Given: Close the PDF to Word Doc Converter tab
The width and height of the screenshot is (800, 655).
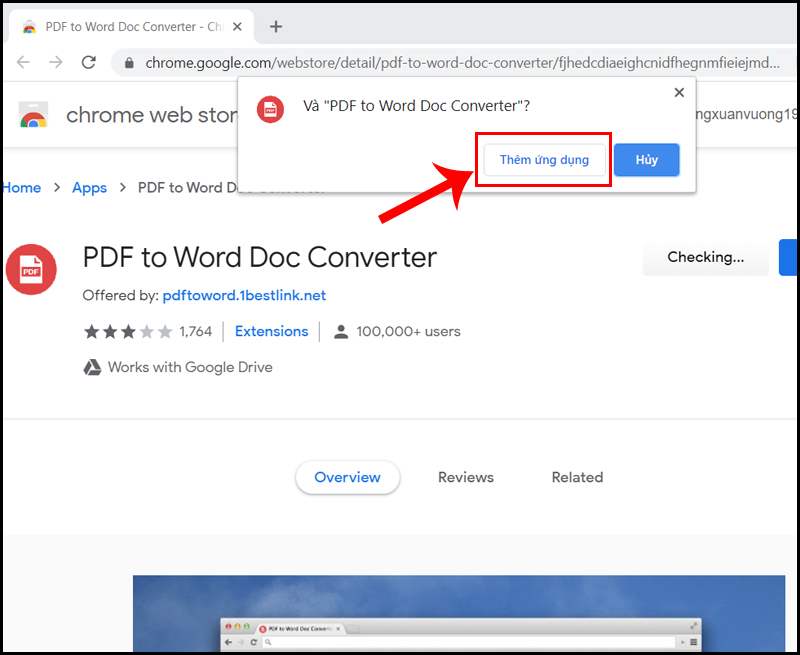Looking at the screenshot, I should (x=237, y=27).
